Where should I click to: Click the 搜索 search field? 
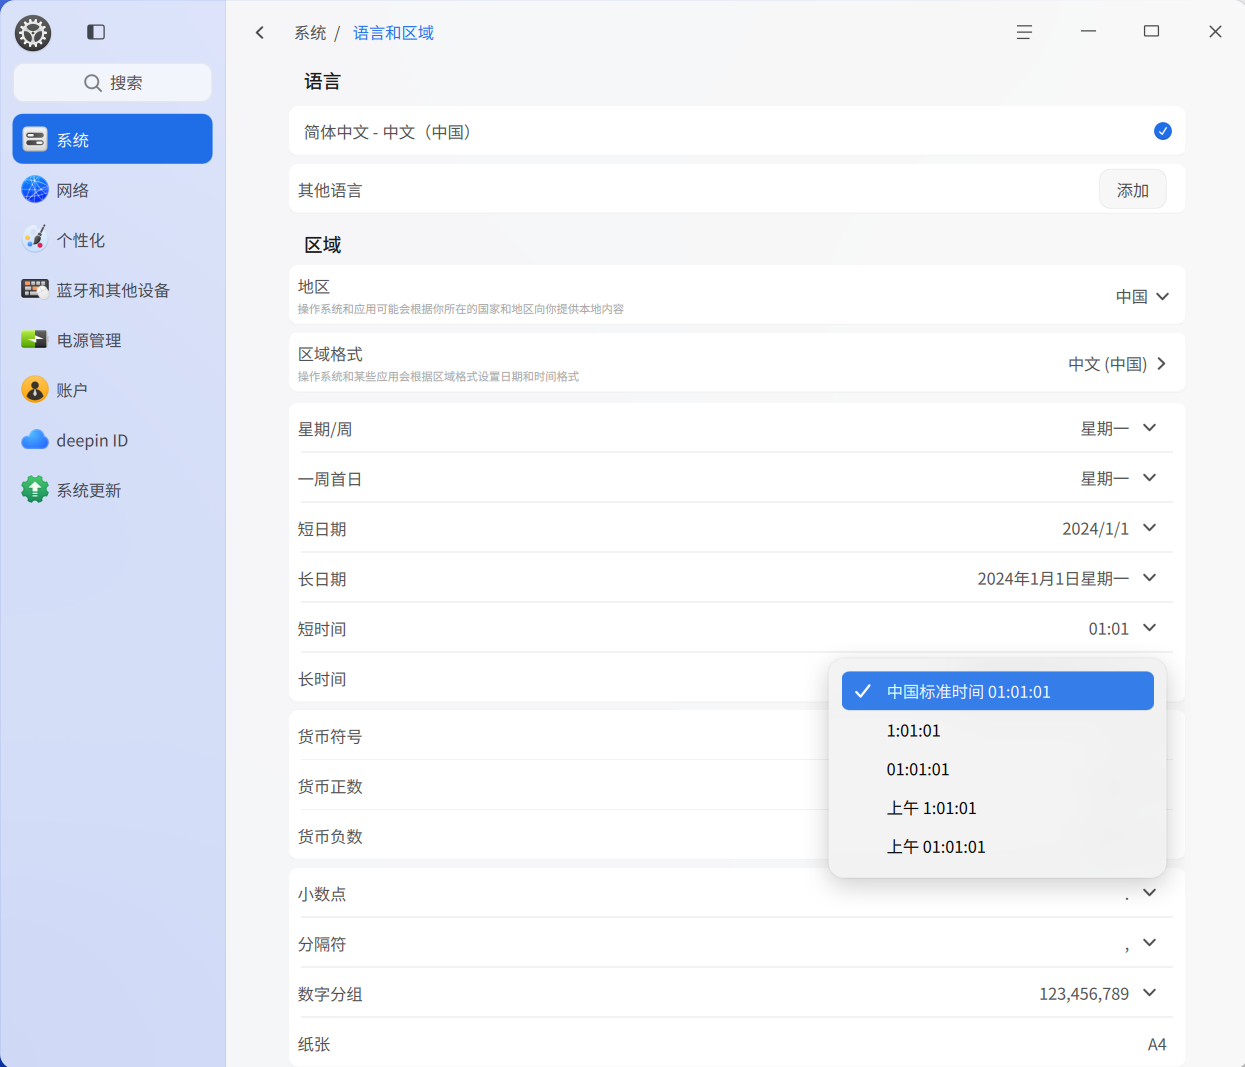(x=112, y=83)
